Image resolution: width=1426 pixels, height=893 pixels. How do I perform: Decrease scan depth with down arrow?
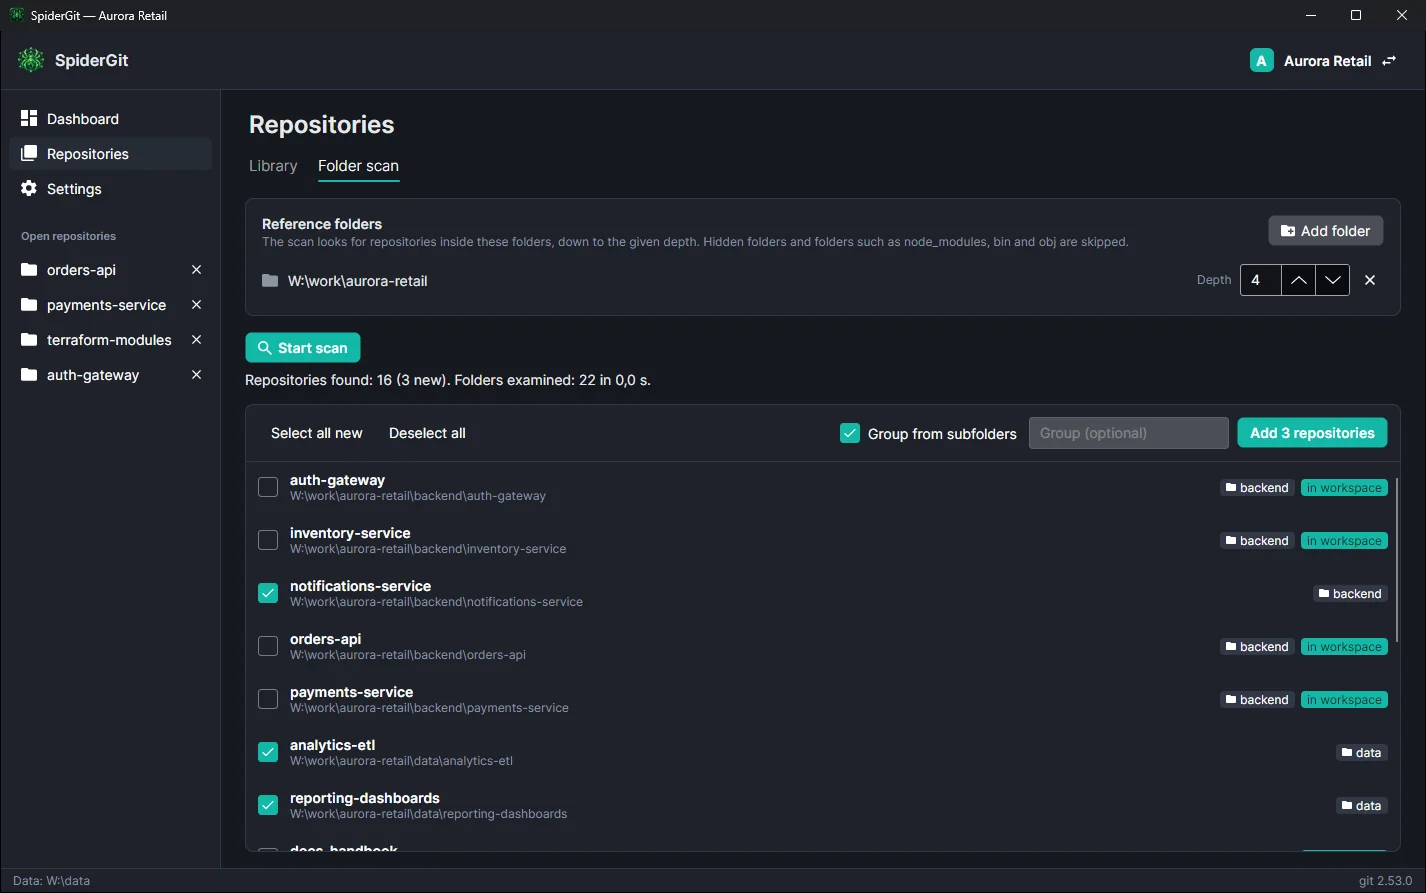[1332, 280]
